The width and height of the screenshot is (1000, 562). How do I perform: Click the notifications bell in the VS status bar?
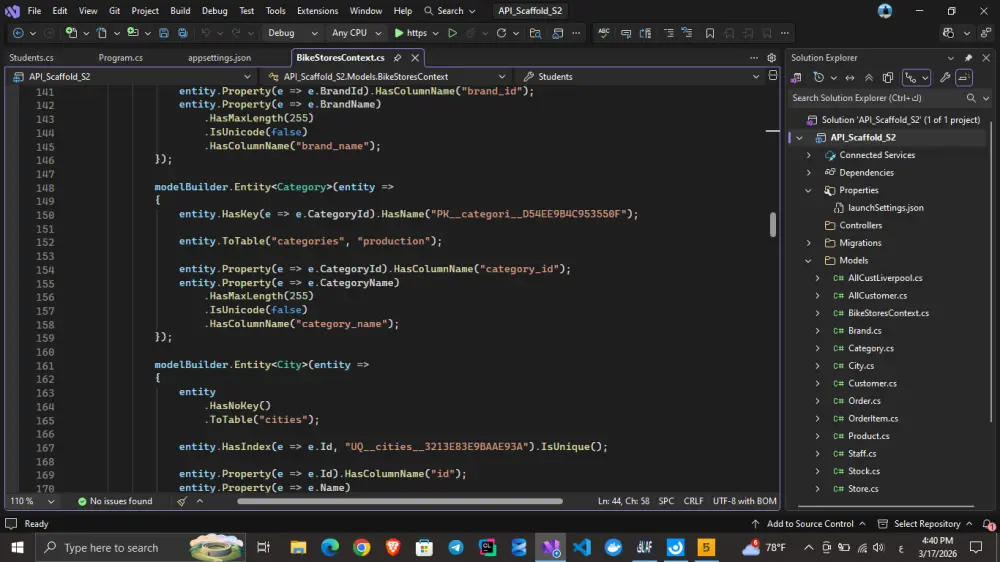click(x=988, y=524)
